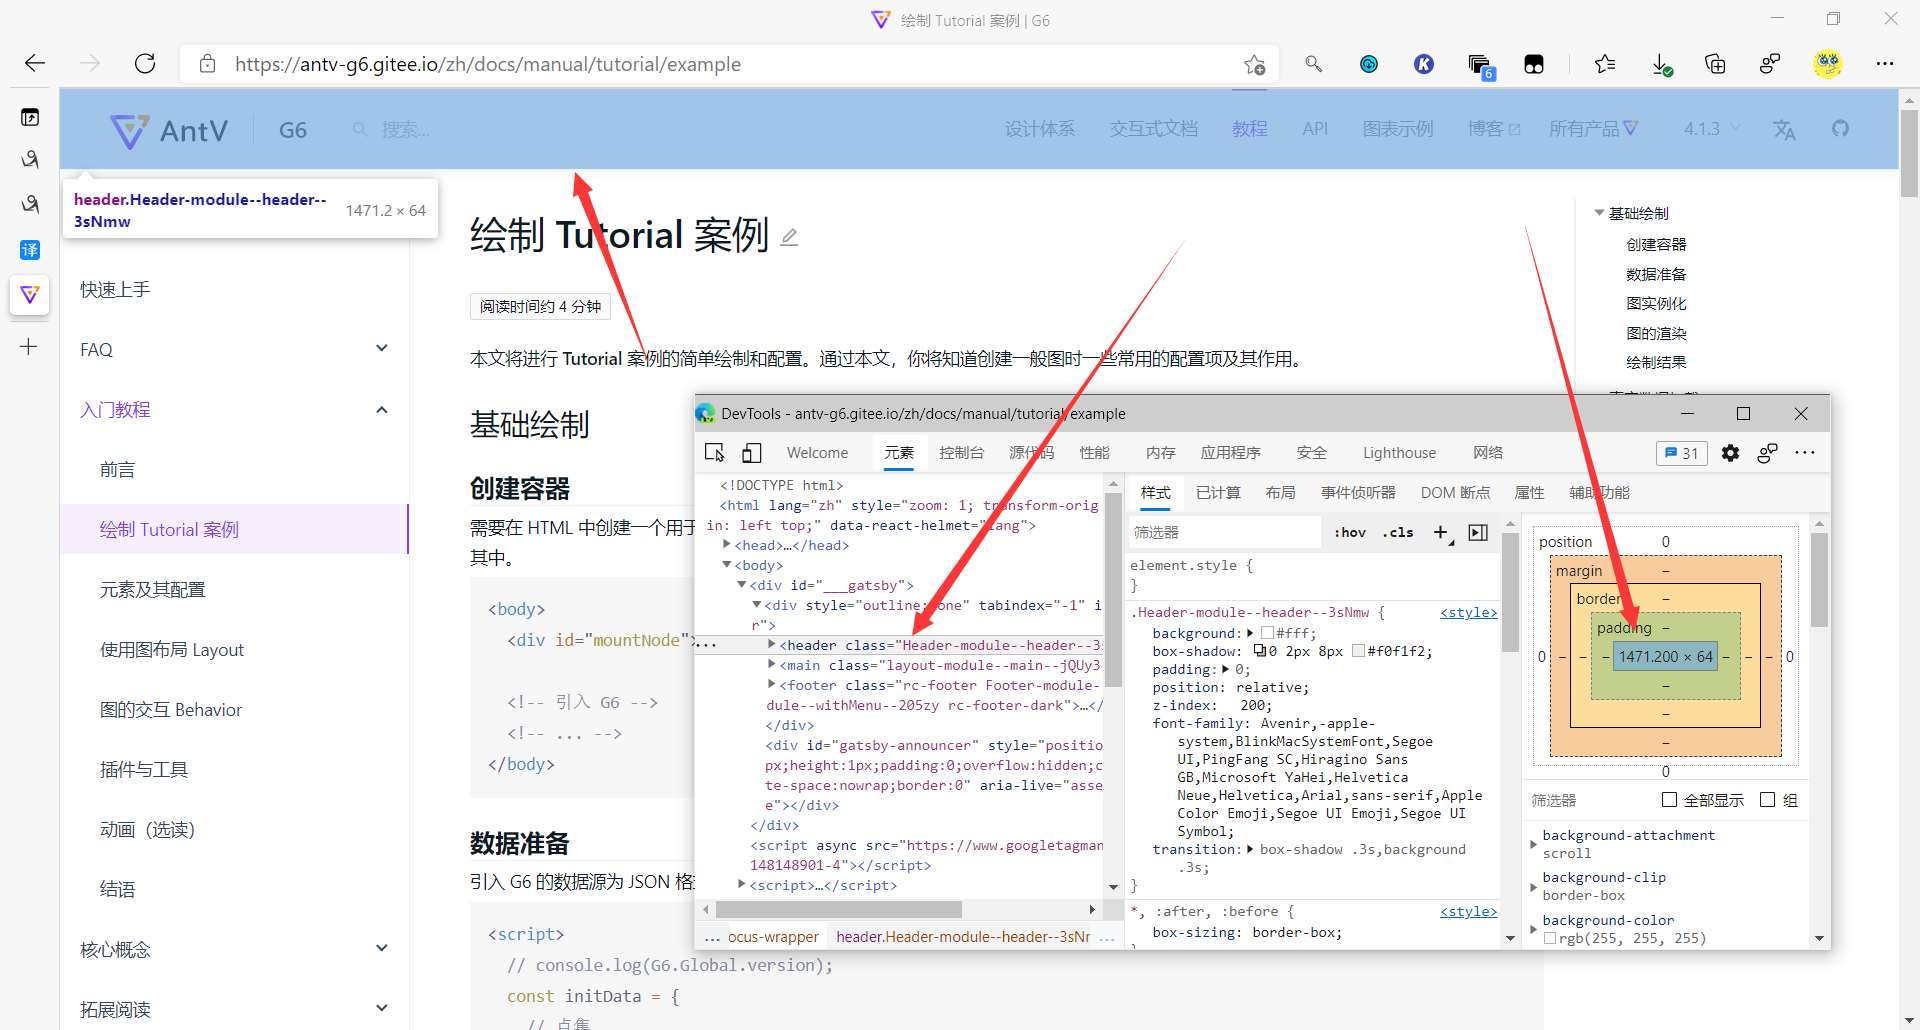Click the language translate icon in AntV header
1920x1030 pixels.
tap(1784, 129)
